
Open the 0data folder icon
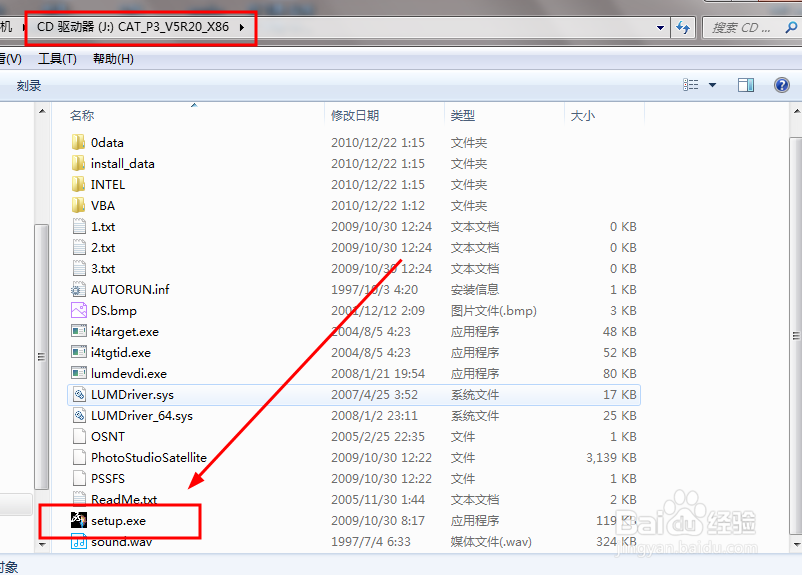(78, 142)
